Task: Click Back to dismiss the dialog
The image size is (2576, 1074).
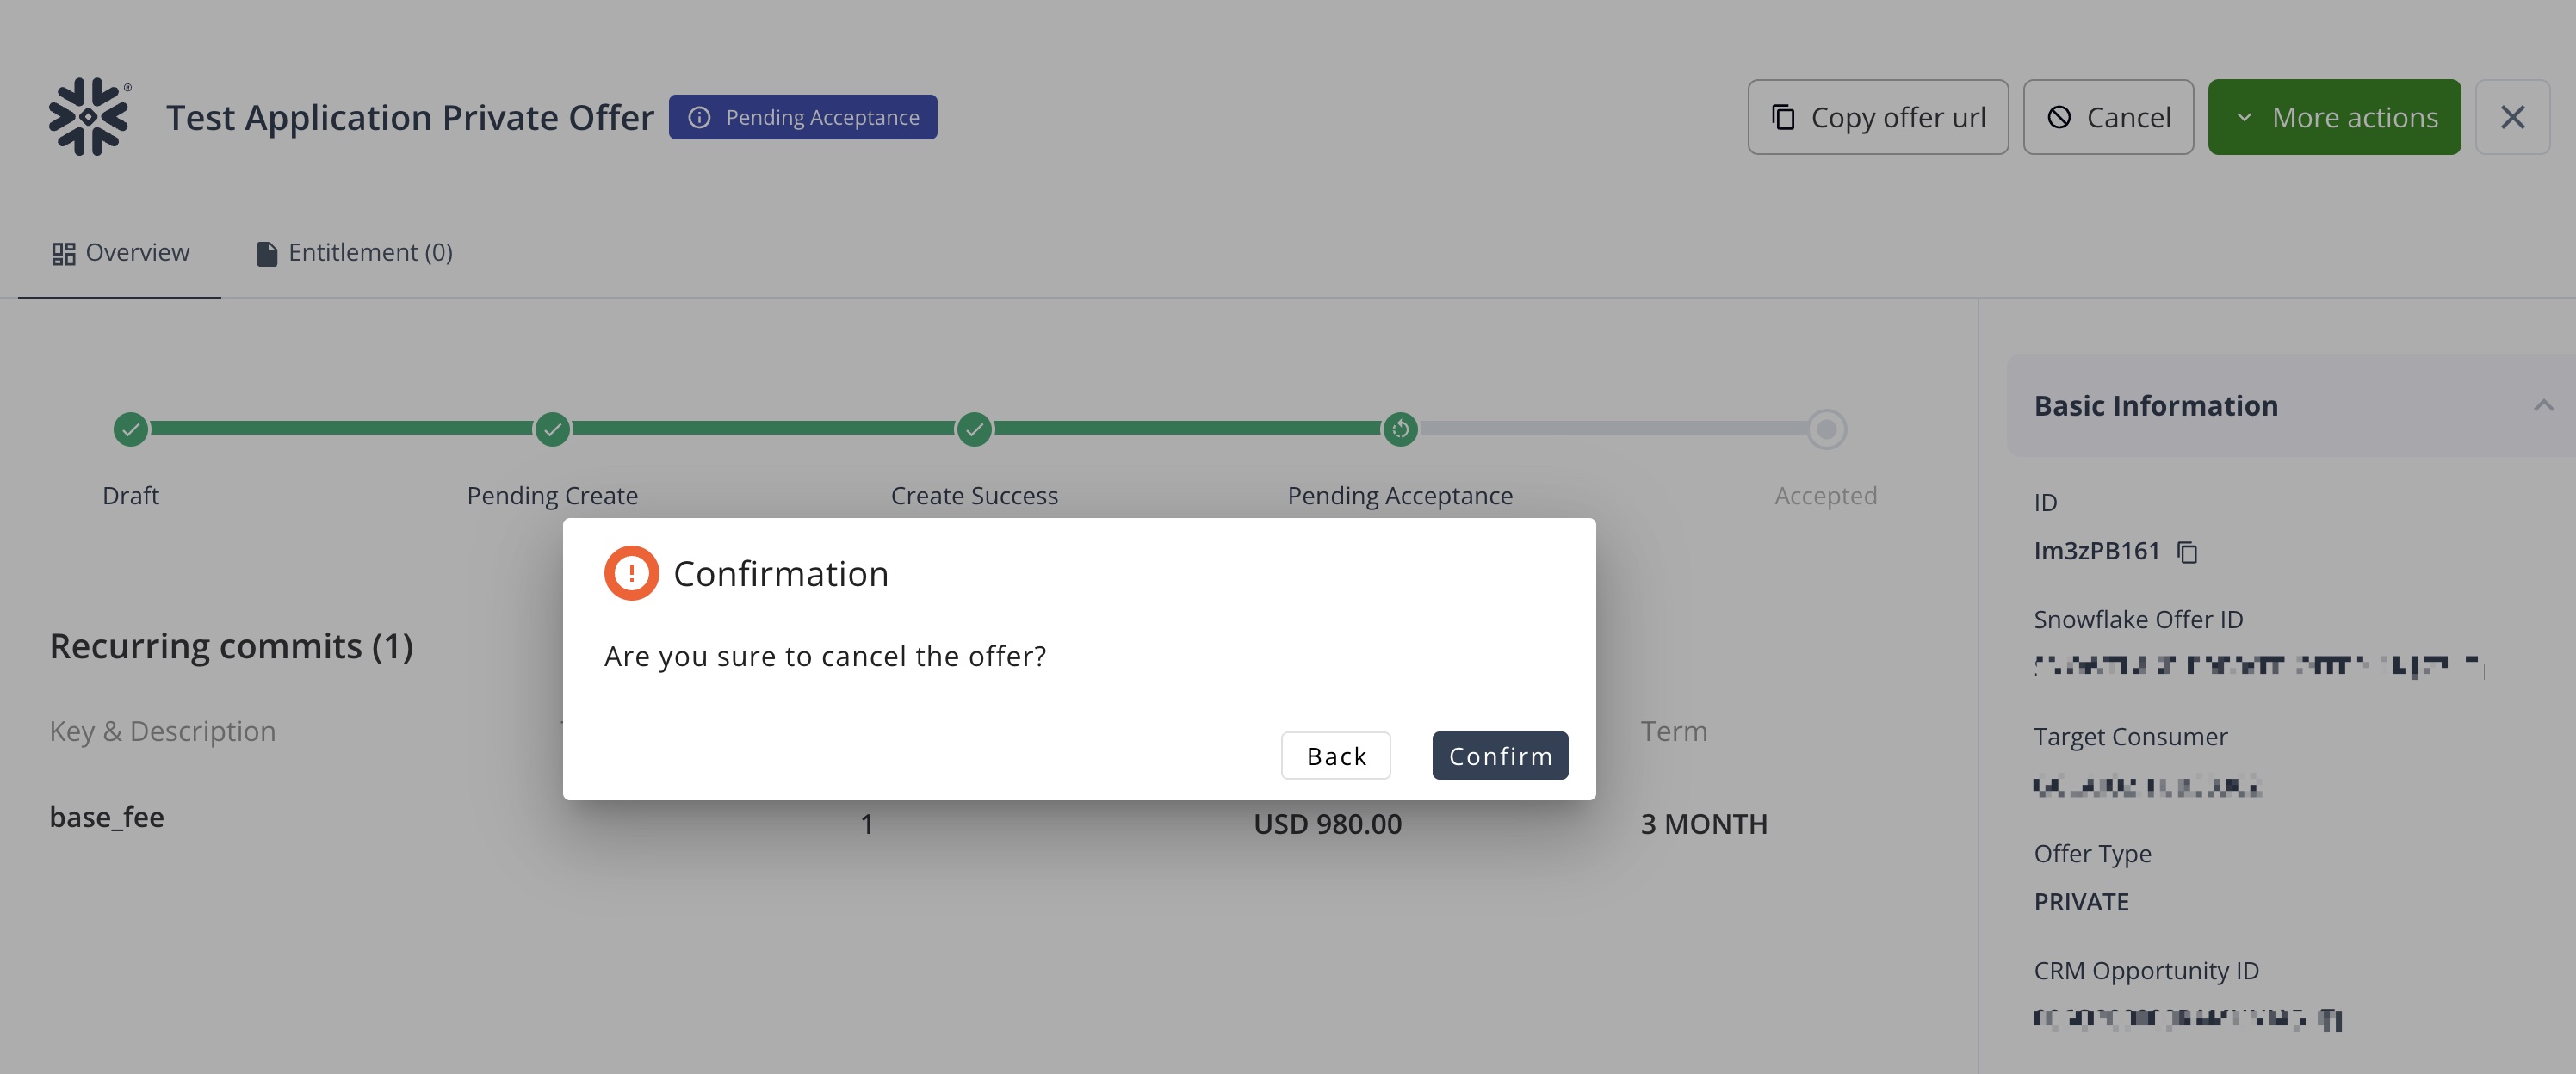Action: pyautogui.click(x=1335, y=756)
